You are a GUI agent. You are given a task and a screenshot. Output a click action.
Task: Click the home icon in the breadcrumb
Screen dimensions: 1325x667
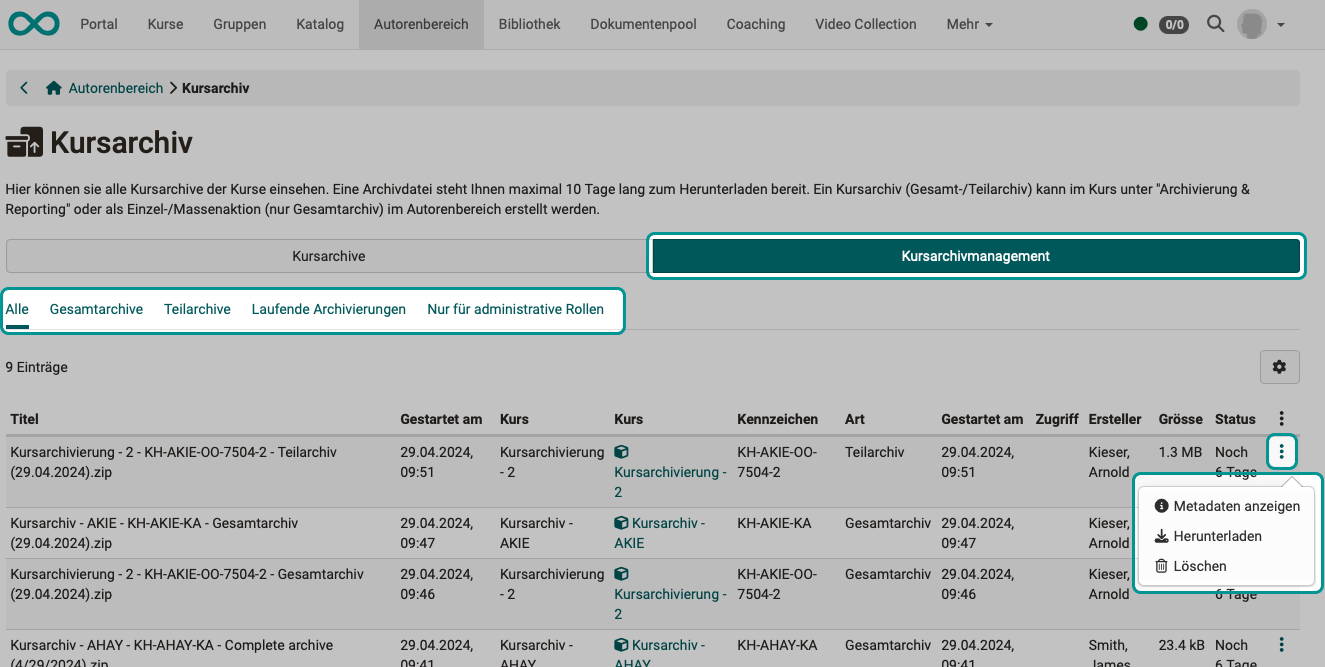[x=53, y=87]
